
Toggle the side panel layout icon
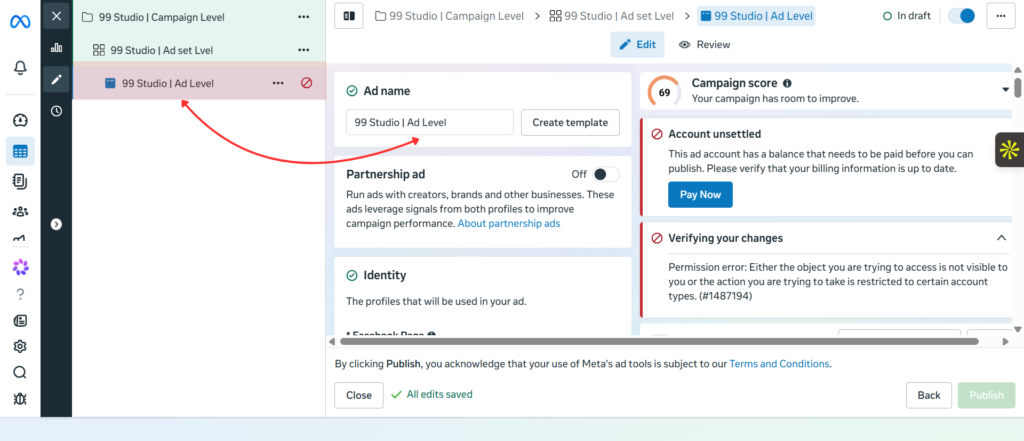(x=349, y=16)
